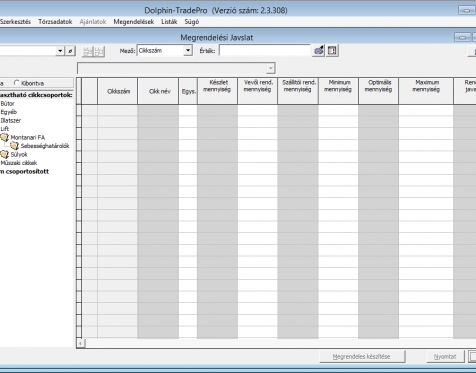Click the Optimális mennyiség column header
The height and width of the screenshot is (373, 476).
[378, 91]
